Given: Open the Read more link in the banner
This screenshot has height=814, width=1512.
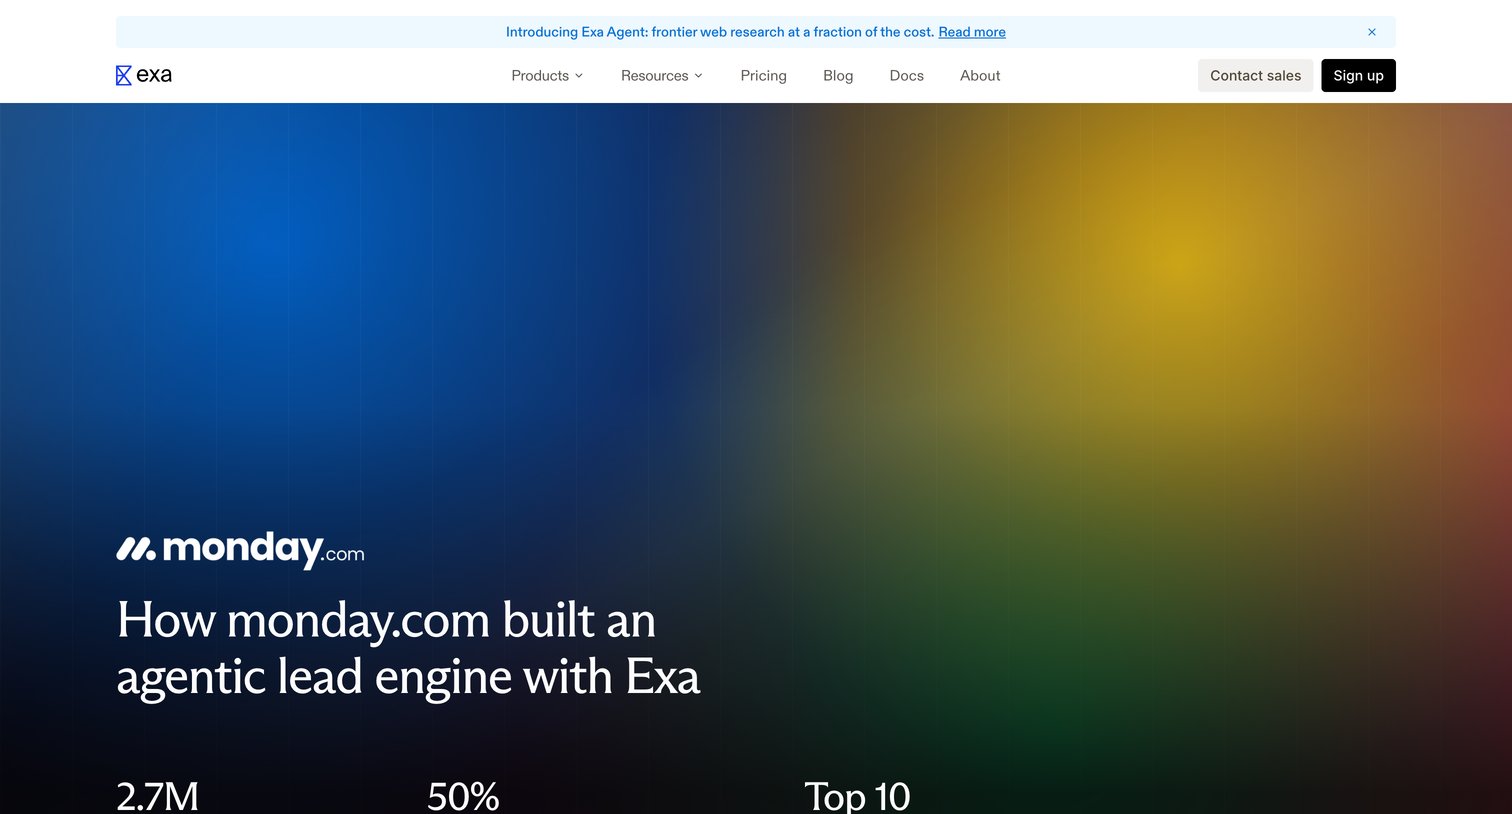Looking at the screenshot, I should click(972, 32).
